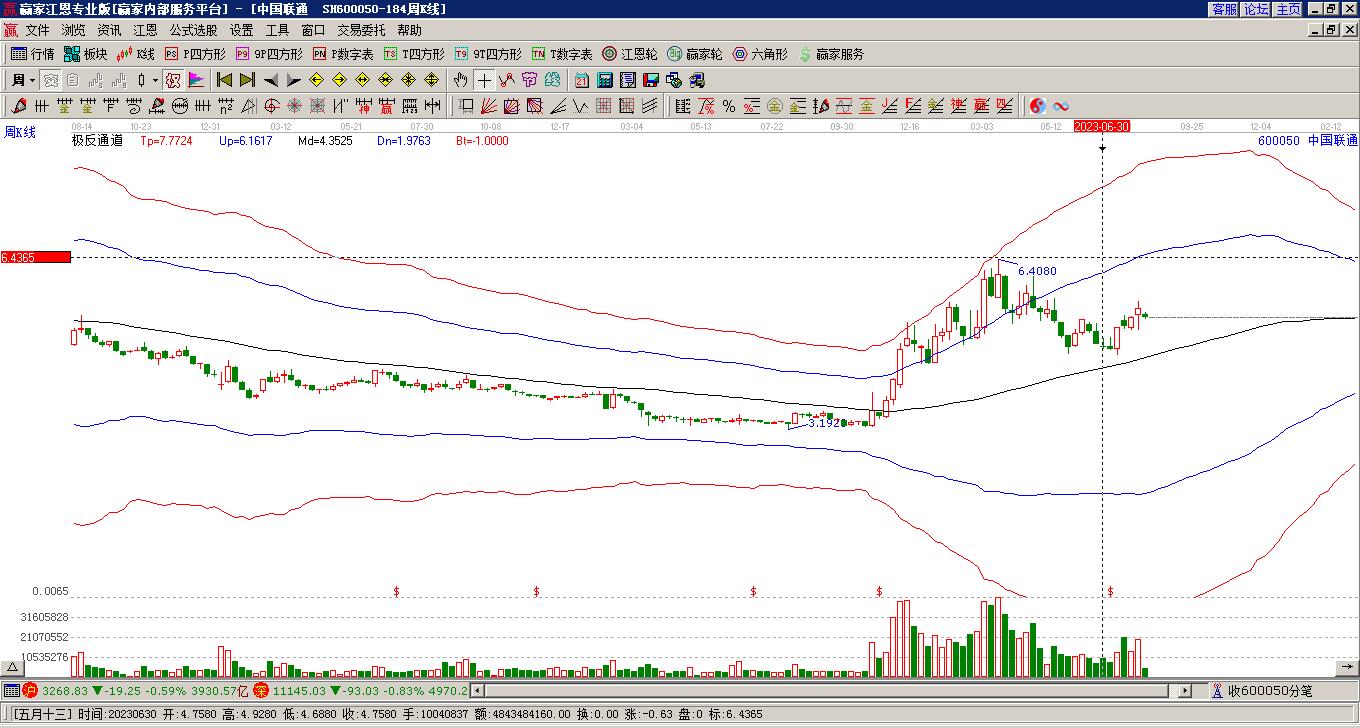Open the 交易委托 menu

point(361,30)
